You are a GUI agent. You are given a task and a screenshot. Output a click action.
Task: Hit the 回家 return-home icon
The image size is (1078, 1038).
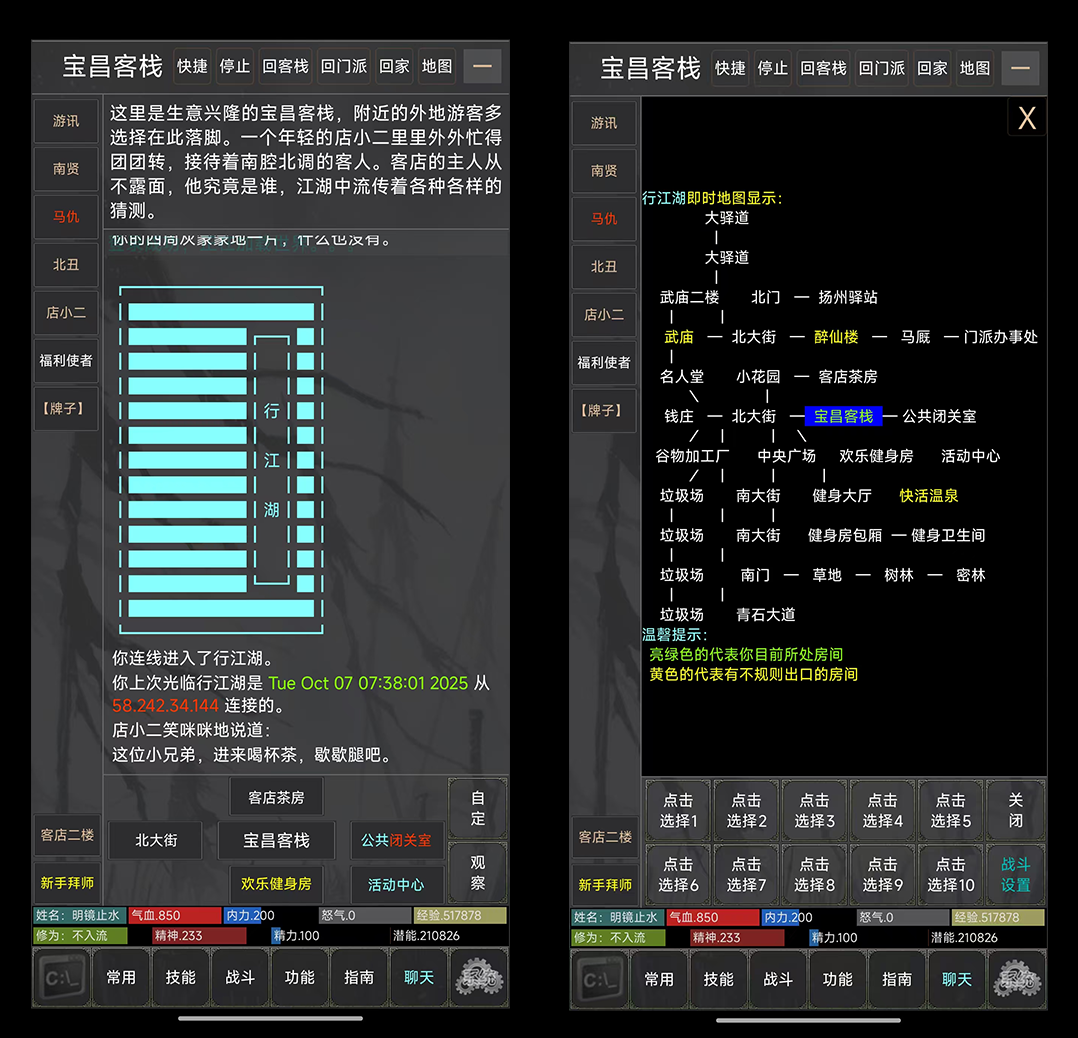point(394,66)
